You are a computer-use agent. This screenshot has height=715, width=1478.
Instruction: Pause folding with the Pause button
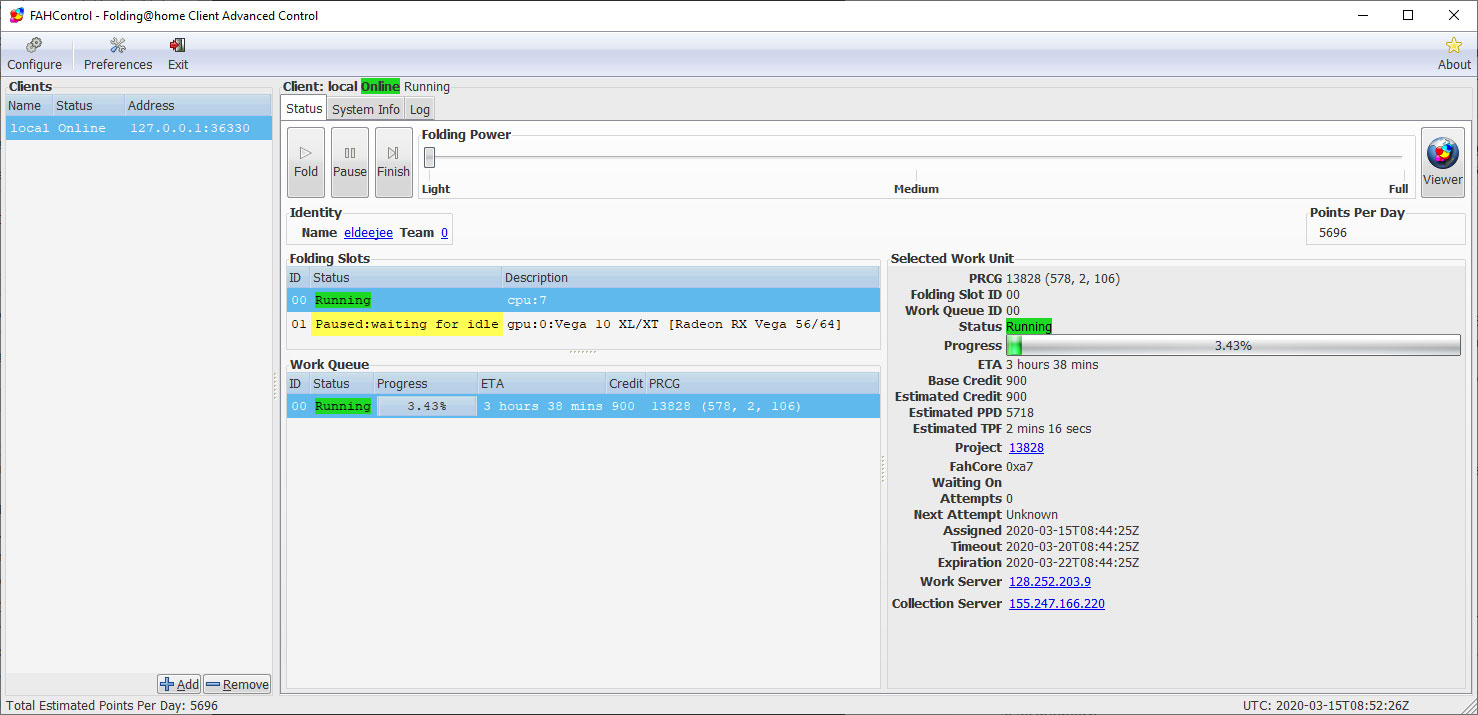click(350, 162)
